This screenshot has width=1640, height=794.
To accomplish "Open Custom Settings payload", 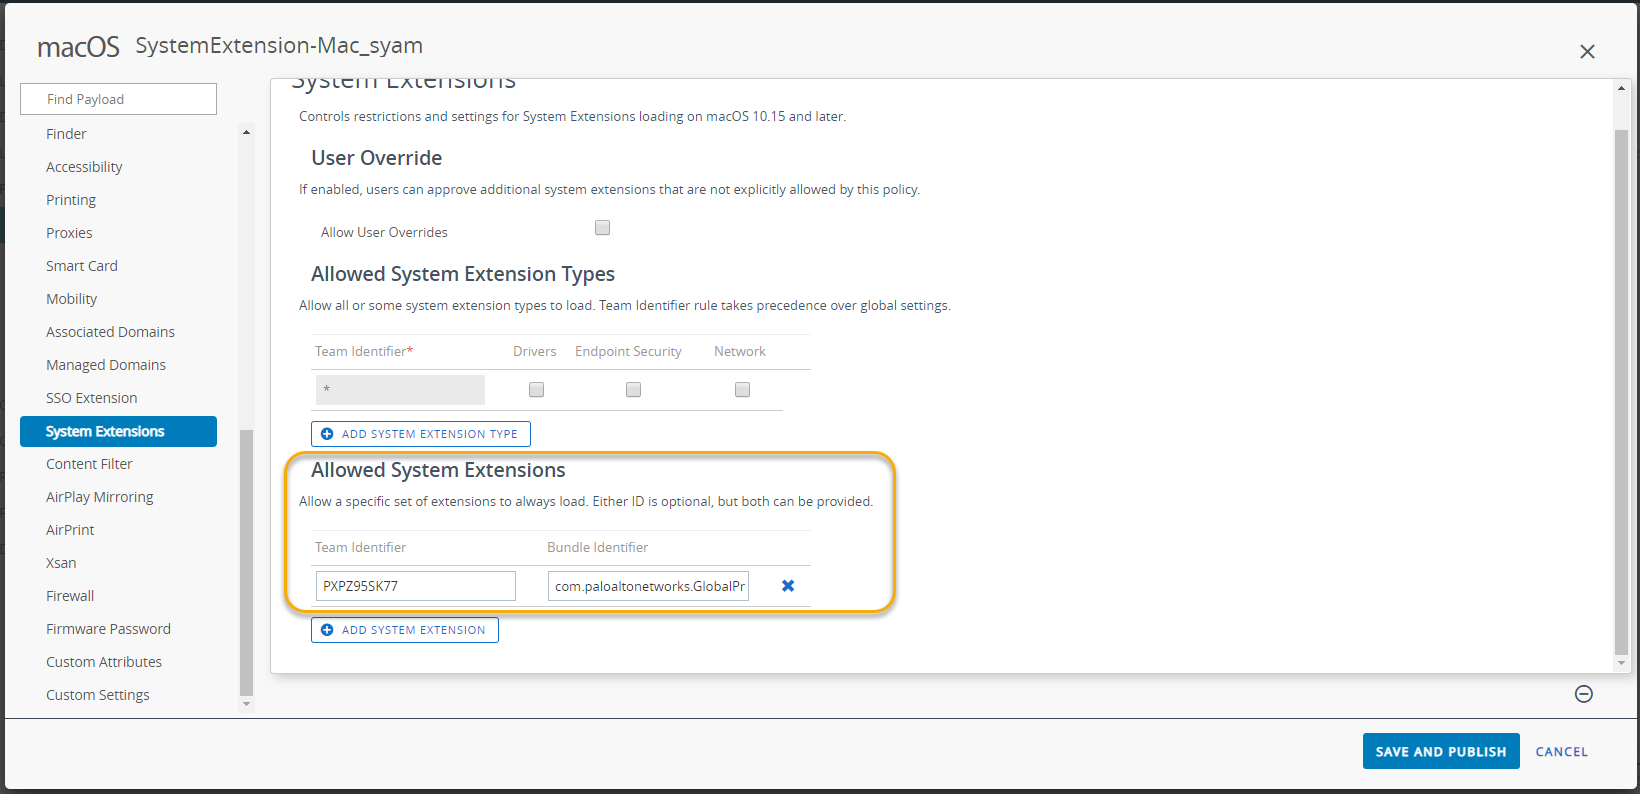I will [x=98, y=695].
